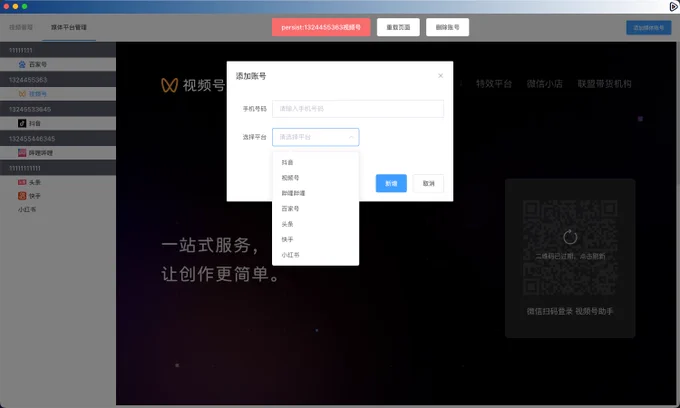This screenshot has width=680, height=408.
Task: Click the red persist:1324455363视频号 button
Action: point(321,27)
